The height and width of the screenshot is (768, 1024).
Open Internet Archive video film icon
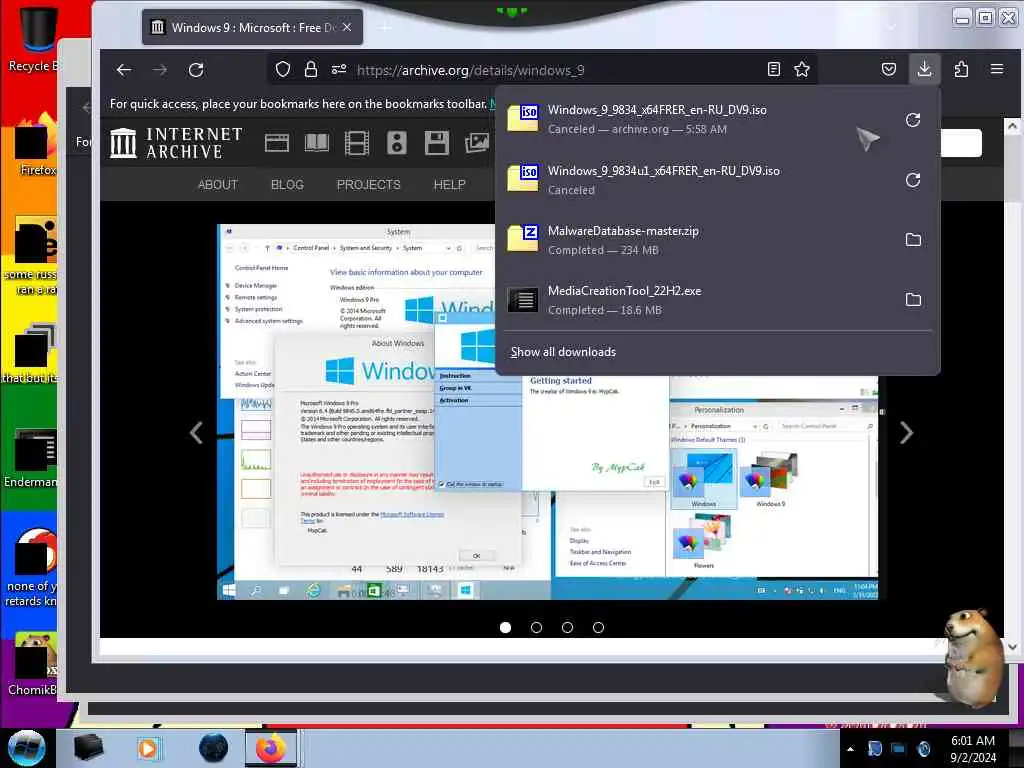click(x=357, y=143)
